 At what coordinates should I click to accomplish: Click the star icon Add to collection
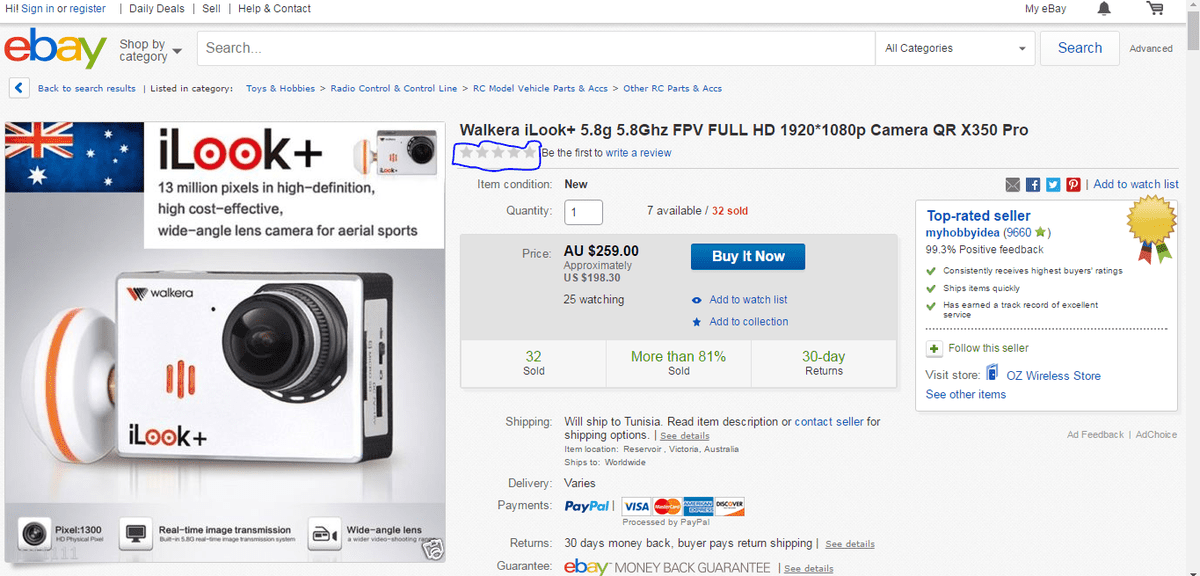click(x=697, y=322)
